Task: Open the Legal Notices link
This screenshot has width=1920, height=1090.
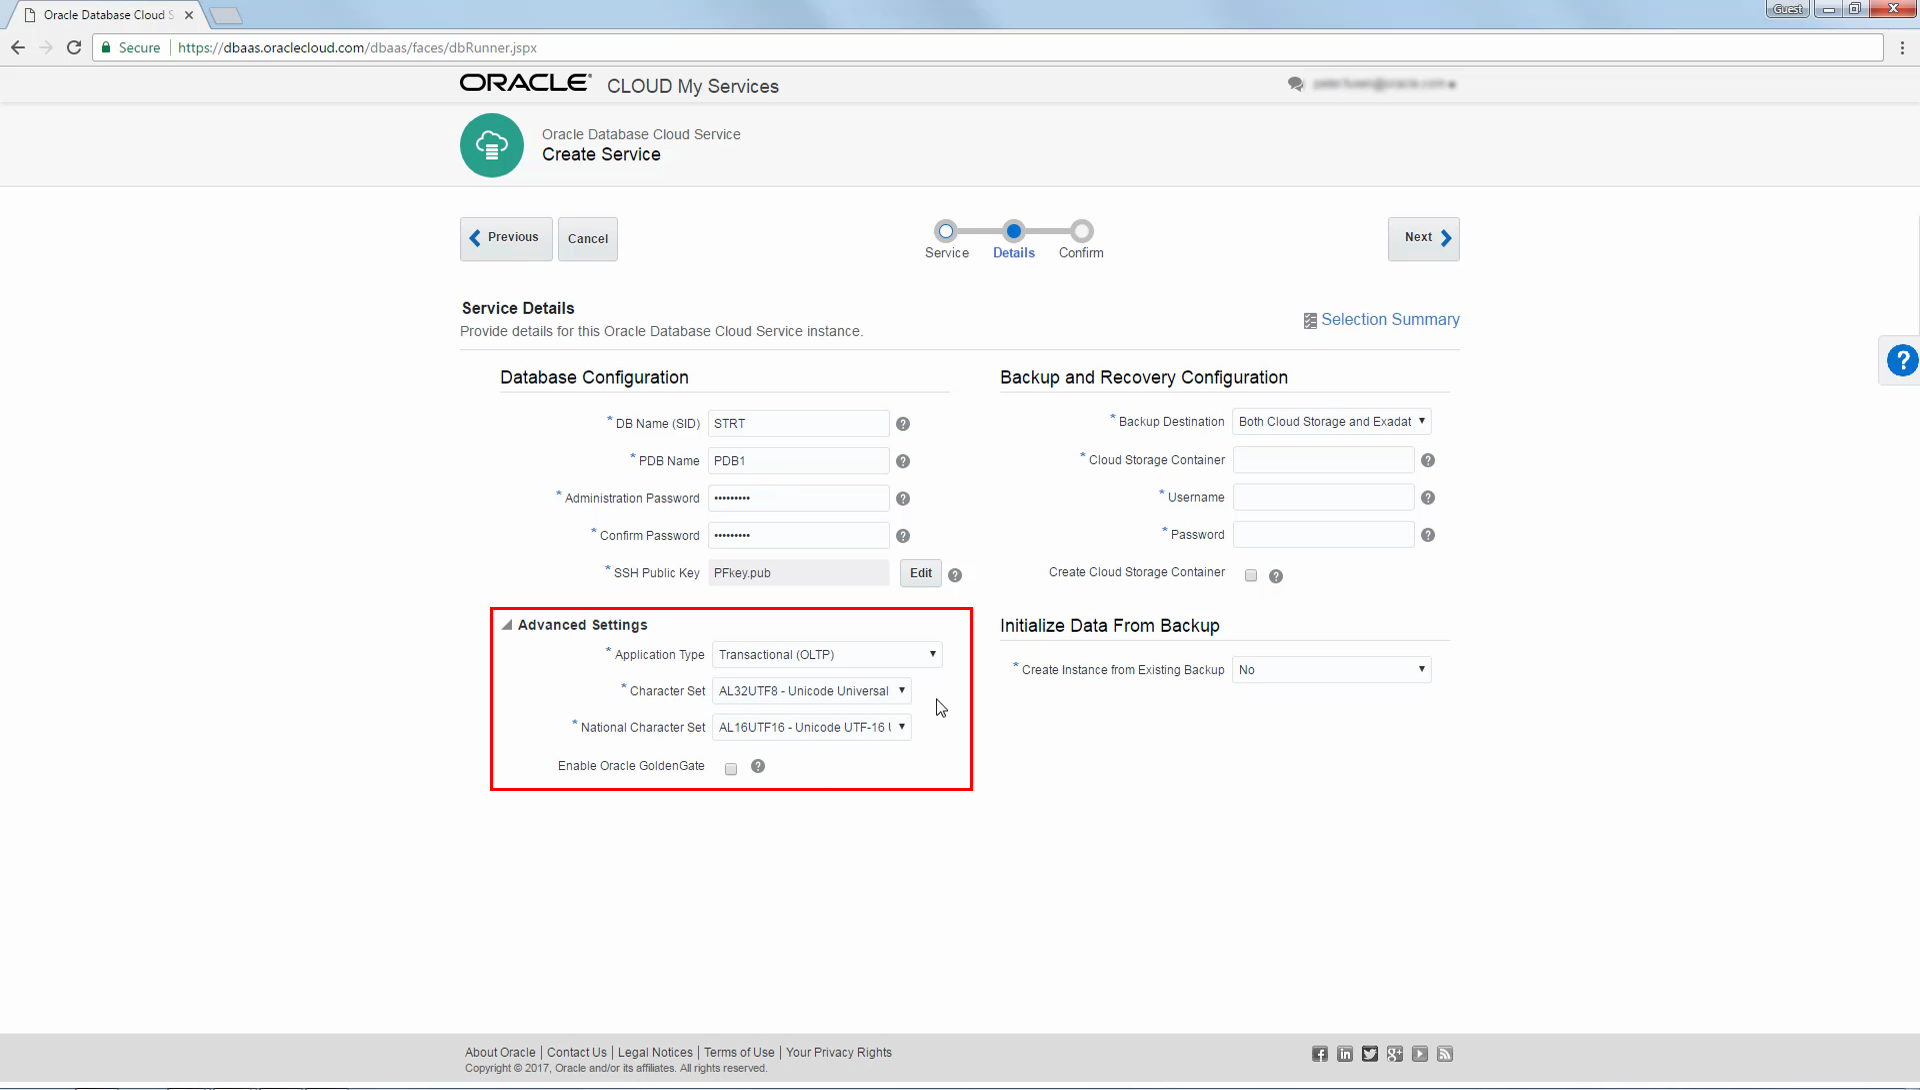Action: pyautogui.click(x=655, y=1053)
